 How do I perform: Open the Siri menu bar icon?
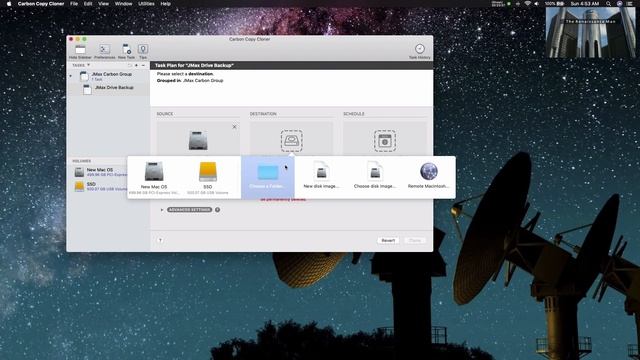[x=619, y=4]
